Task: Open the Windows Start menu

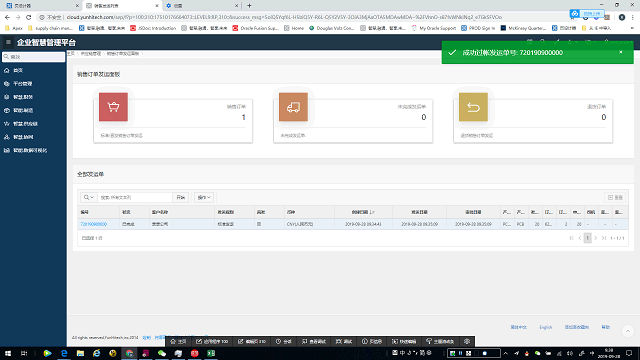Action: click(x=8, y=353)
